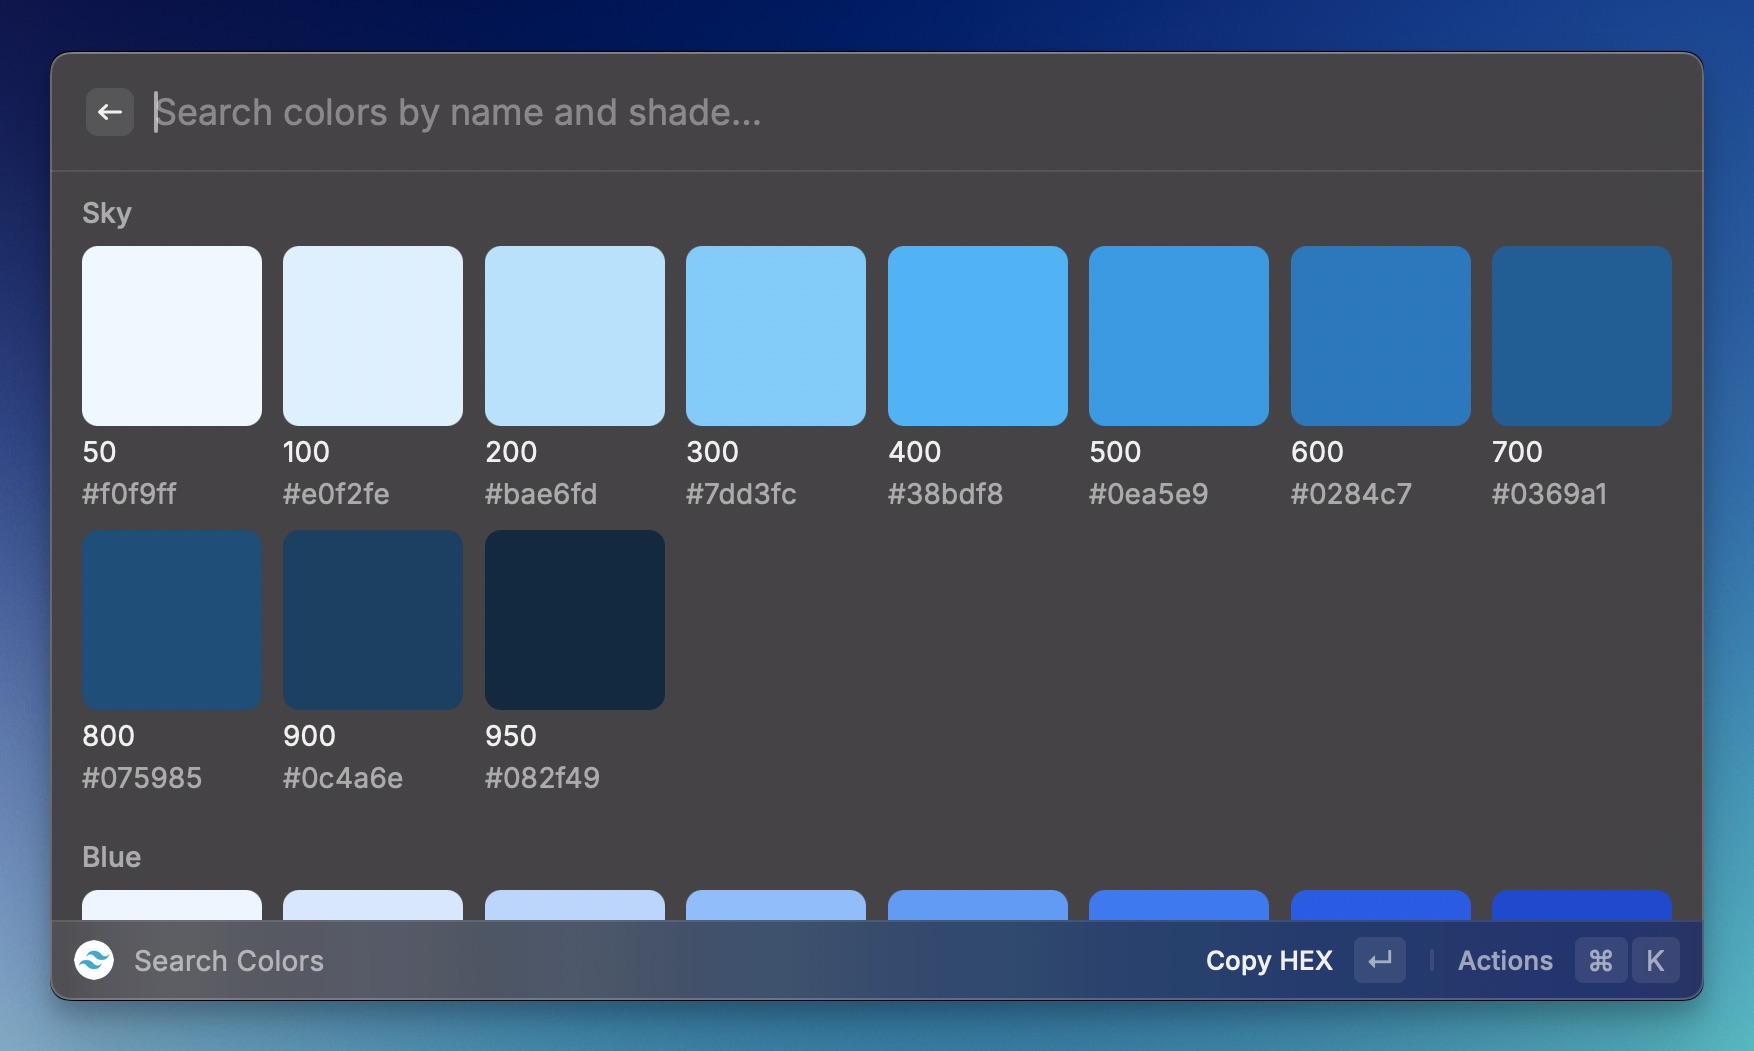Click the Command key symbol icon

pos(1600,961)
